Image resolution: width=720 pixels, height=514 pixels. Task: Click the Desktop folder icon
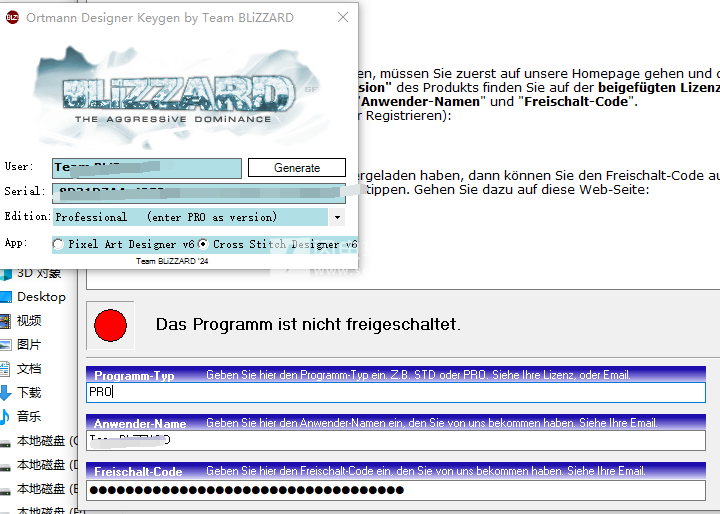tap(6, 297)
